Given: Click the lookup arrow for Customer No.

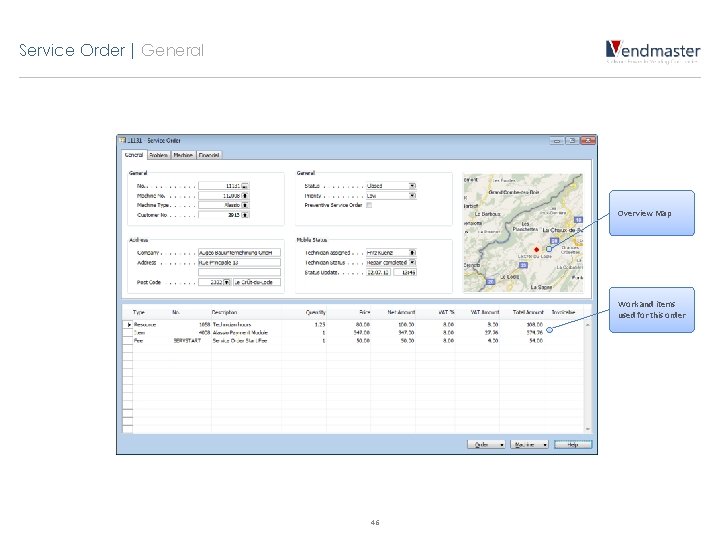Looking at the screenshot, I should [x=245, y=215].
